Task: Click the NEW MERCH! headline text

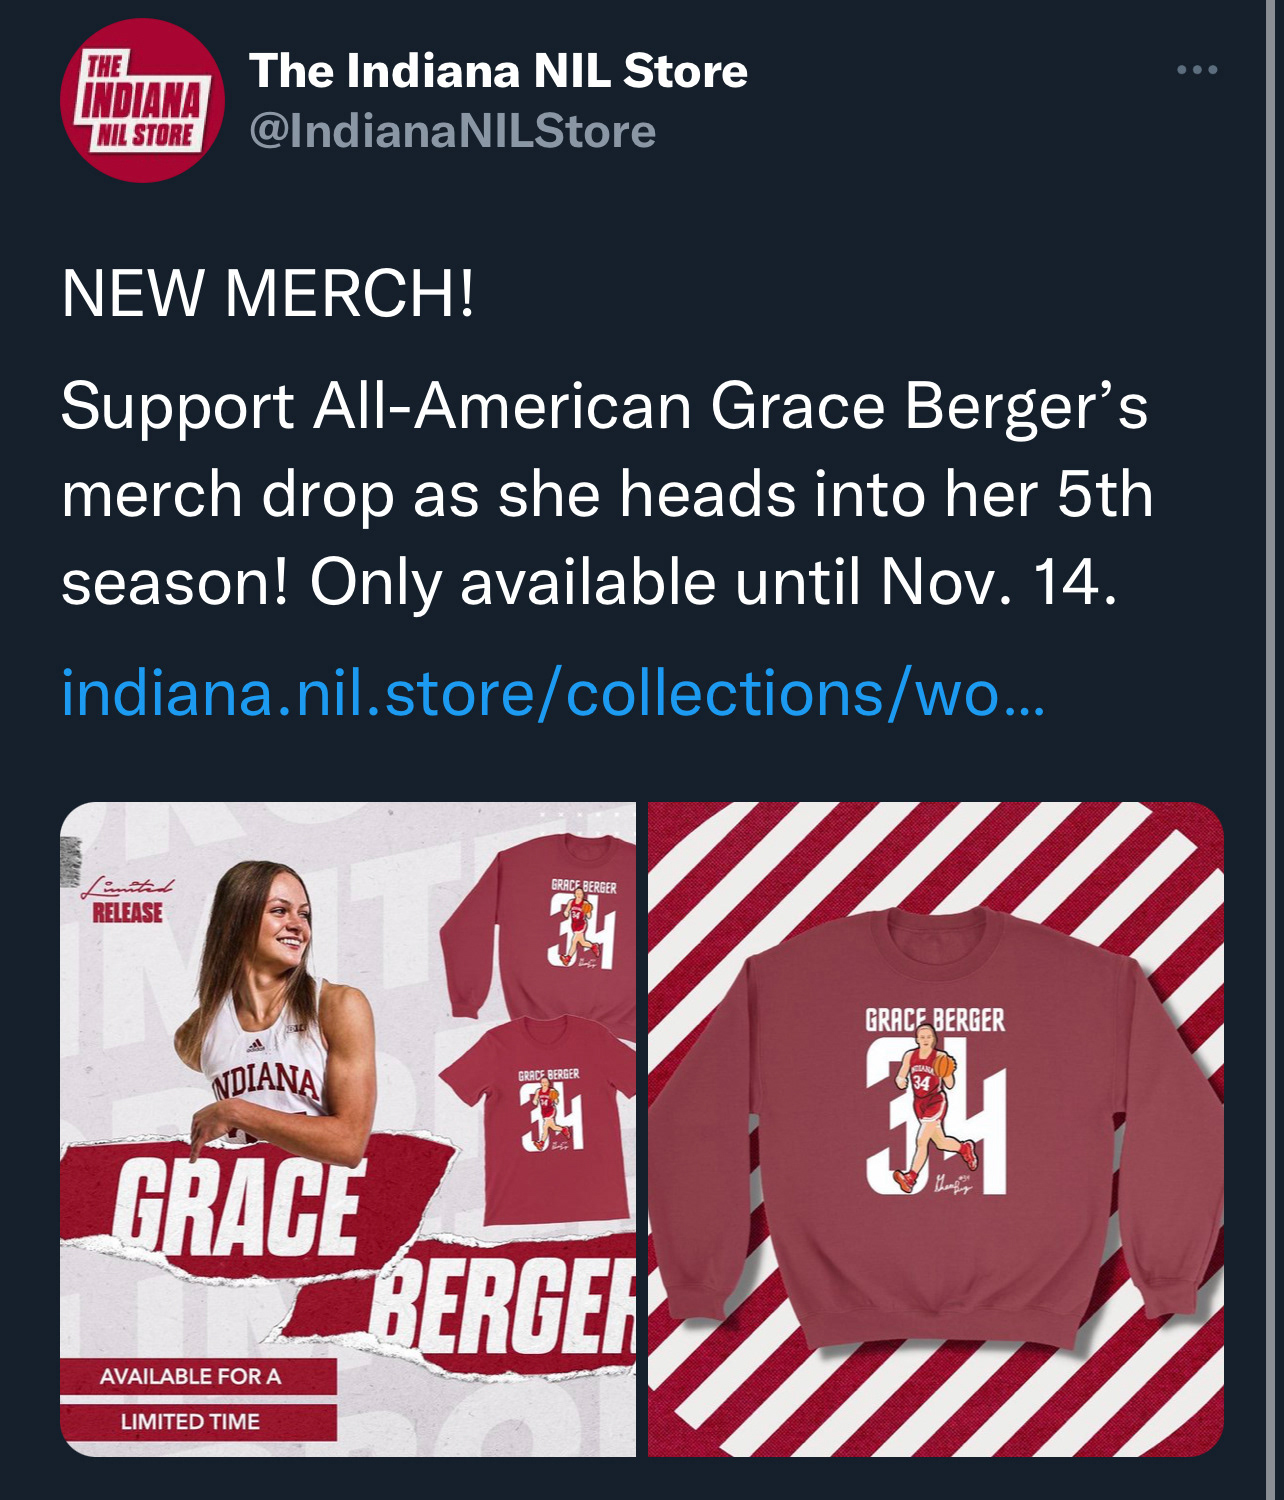Action: point(268,293)
